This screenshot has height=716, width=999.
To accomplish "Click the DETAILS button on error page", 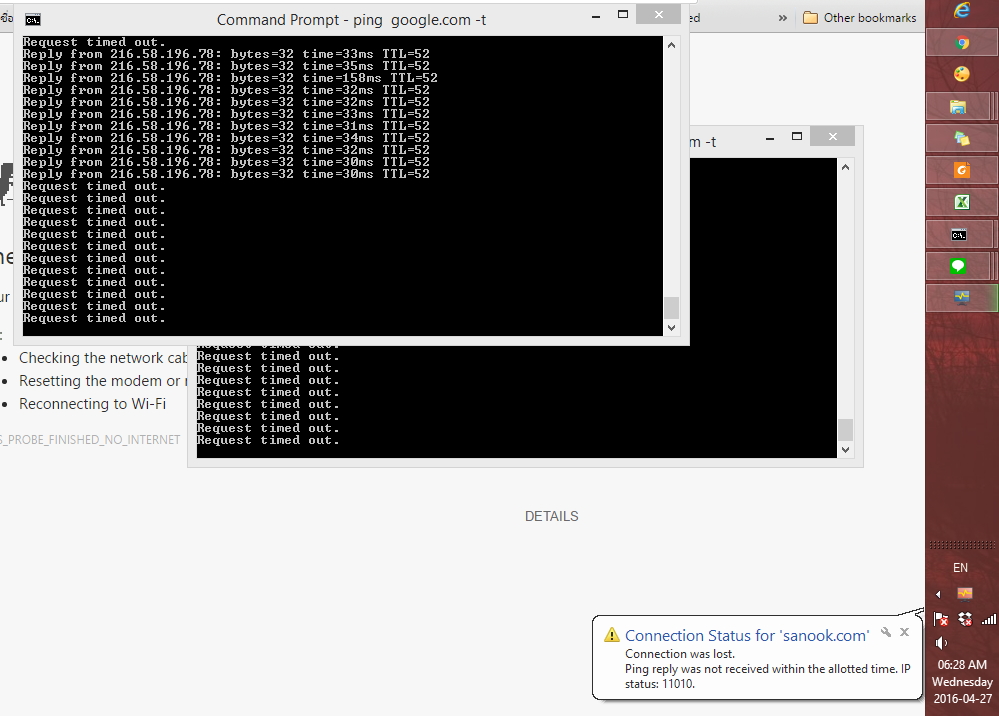I will point(551,516).
